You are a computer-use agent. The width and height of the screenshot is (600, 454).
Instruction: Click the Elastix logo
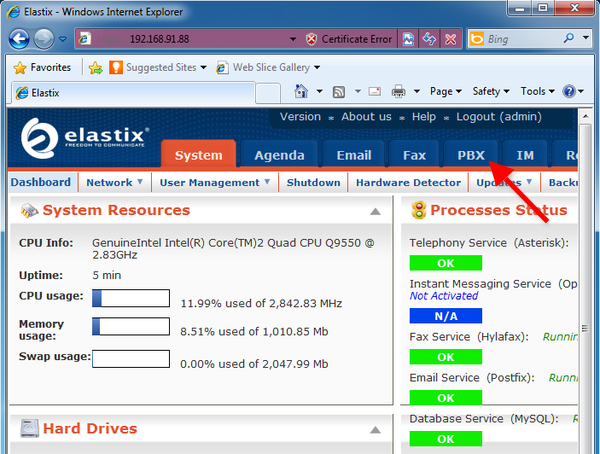[x=85, y=138]
